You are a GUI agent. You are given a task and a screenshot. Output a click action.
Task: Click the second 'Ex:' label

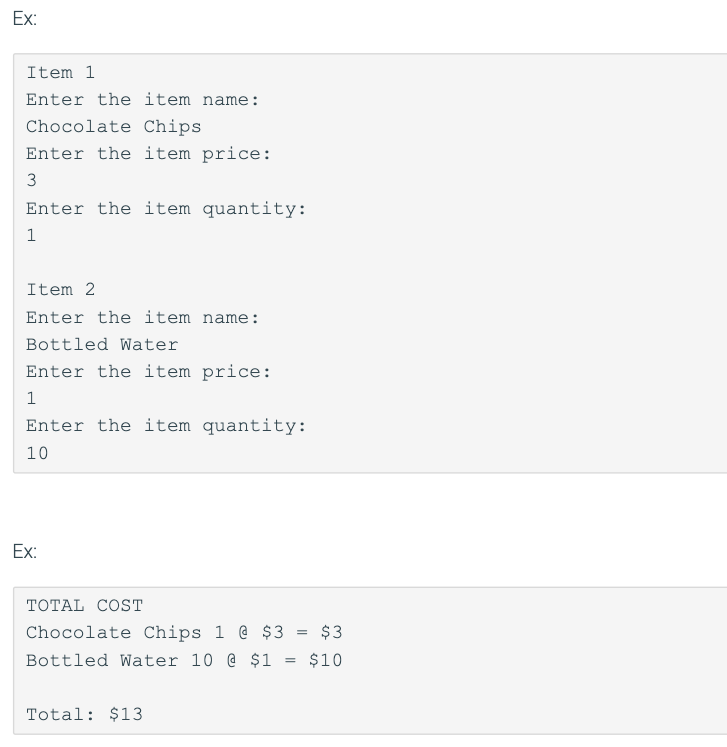[25, 551]
